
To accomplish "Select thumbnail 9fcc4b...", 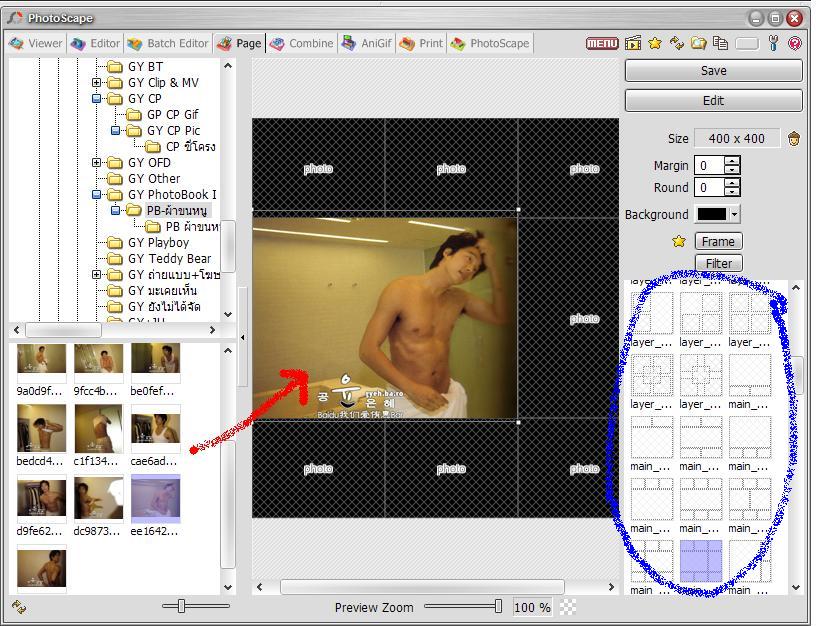I will (x=98, y=358).
